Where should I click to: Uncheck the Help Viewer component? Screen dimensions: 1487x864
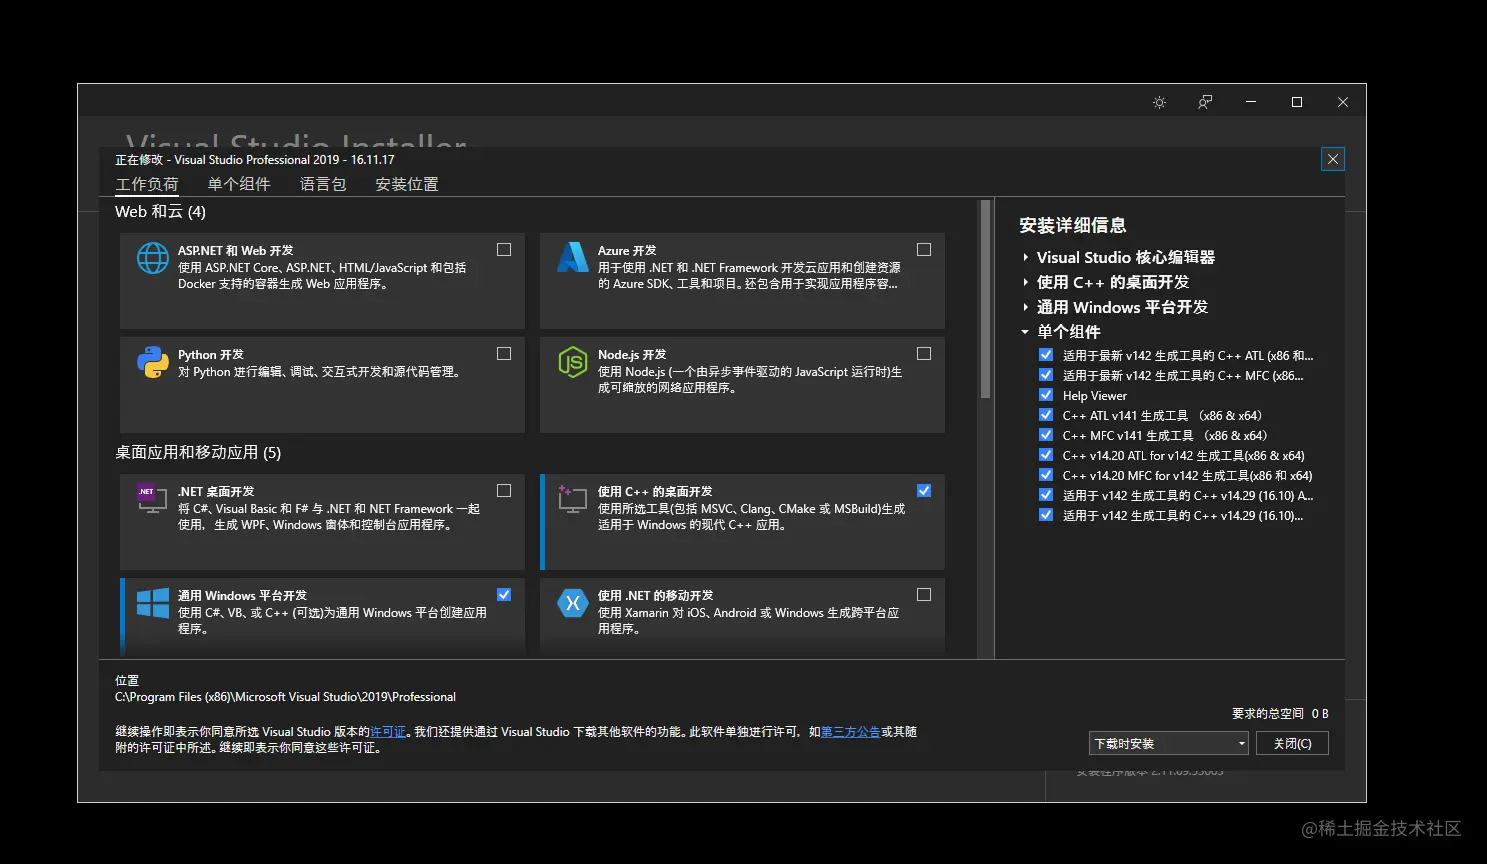[1046, 395]
